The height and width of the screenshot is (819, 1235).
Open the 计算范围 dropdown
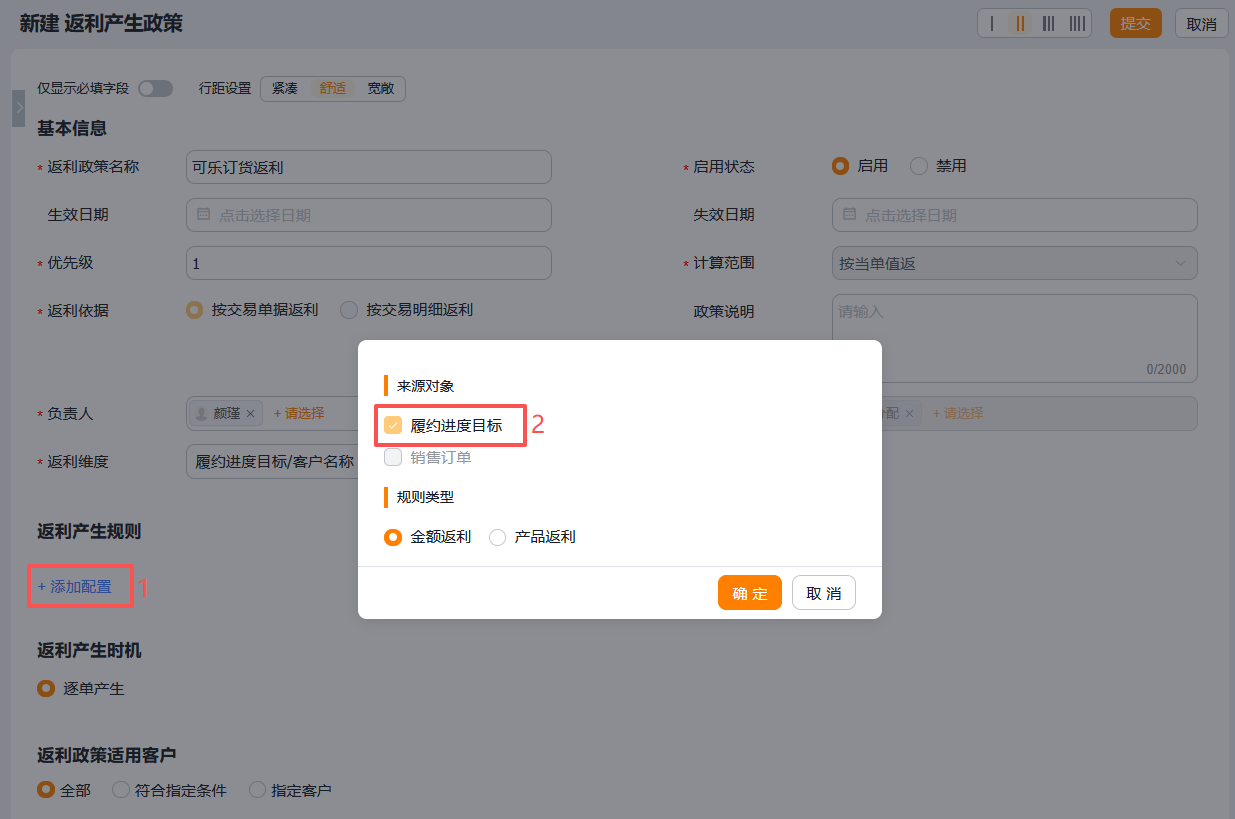click(x=1015, y=263)
